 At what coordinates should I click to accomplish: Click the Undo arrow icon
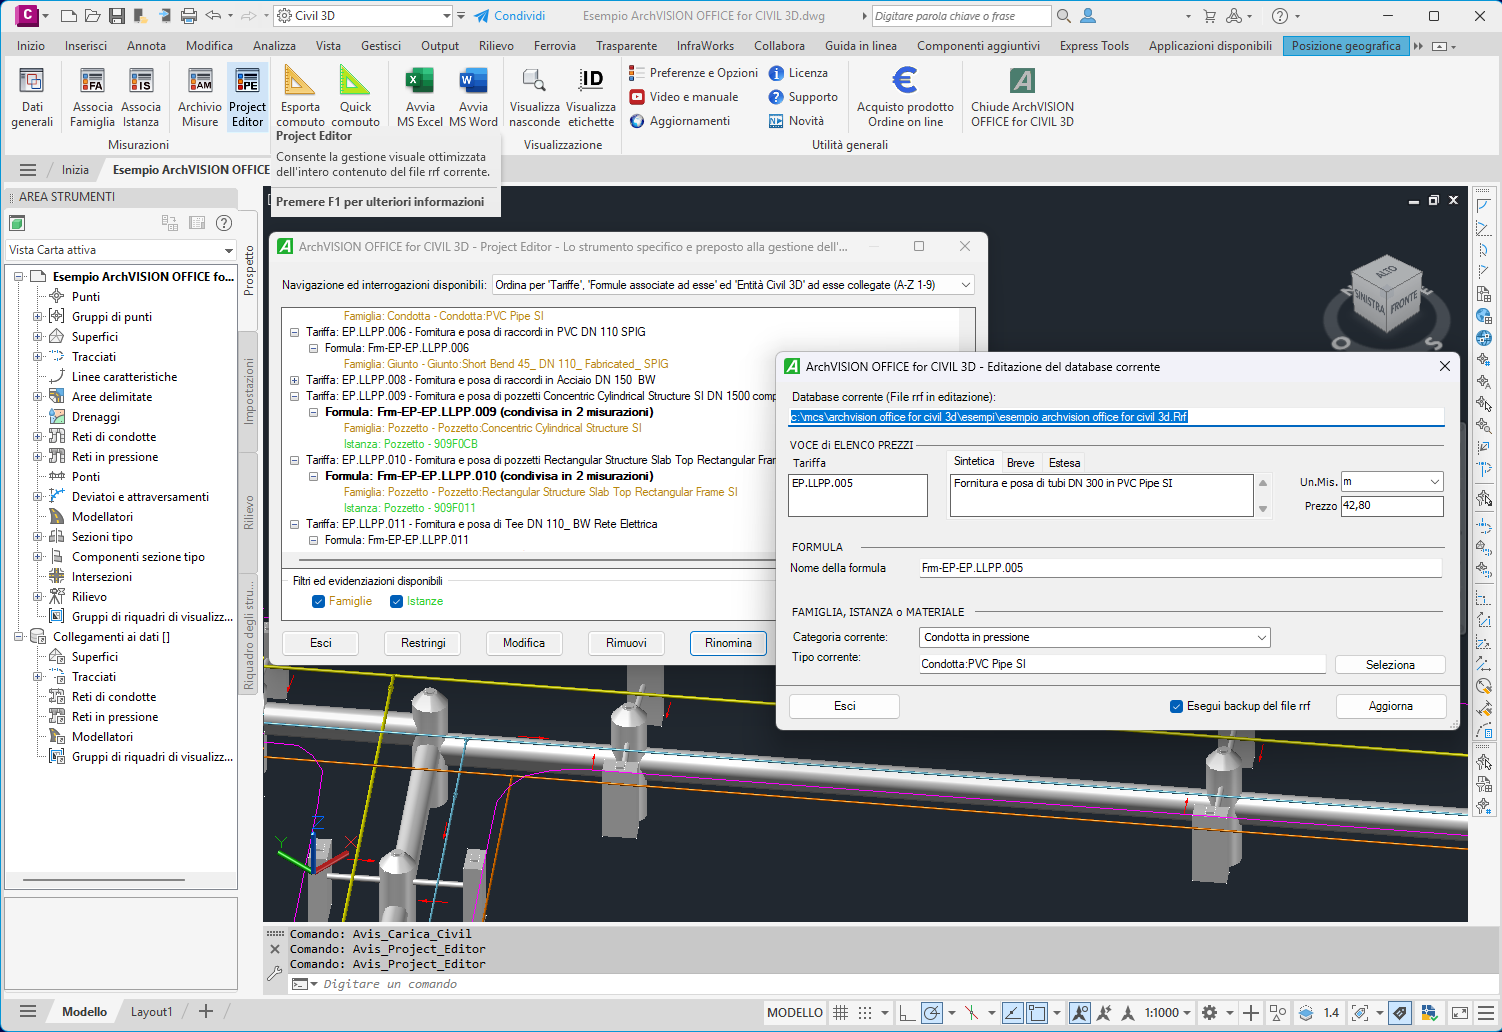coord(213,16)
